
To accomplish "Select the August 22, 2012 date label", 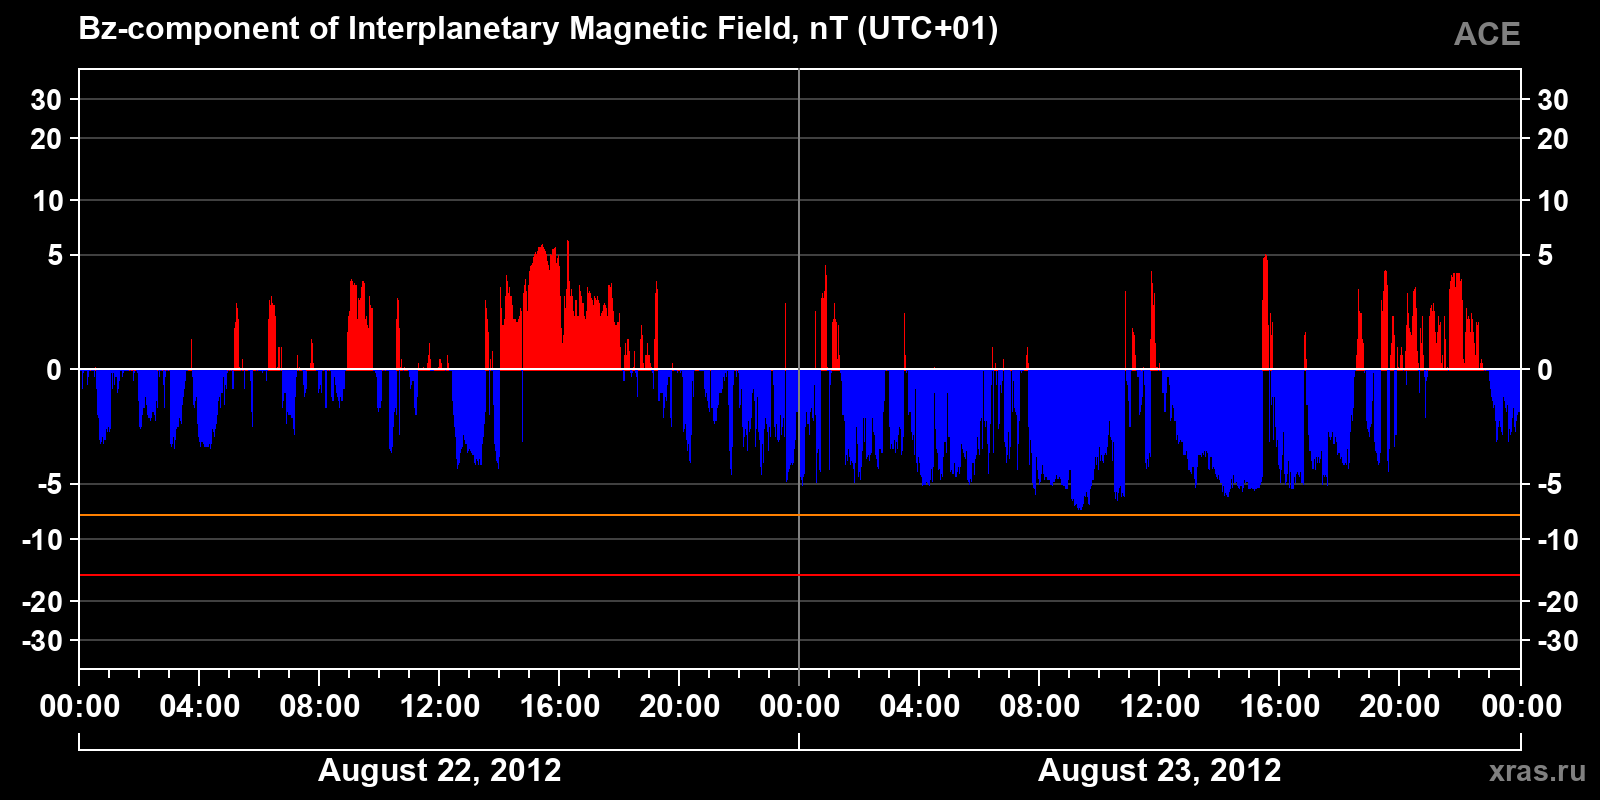I will (x=440, y=770).
